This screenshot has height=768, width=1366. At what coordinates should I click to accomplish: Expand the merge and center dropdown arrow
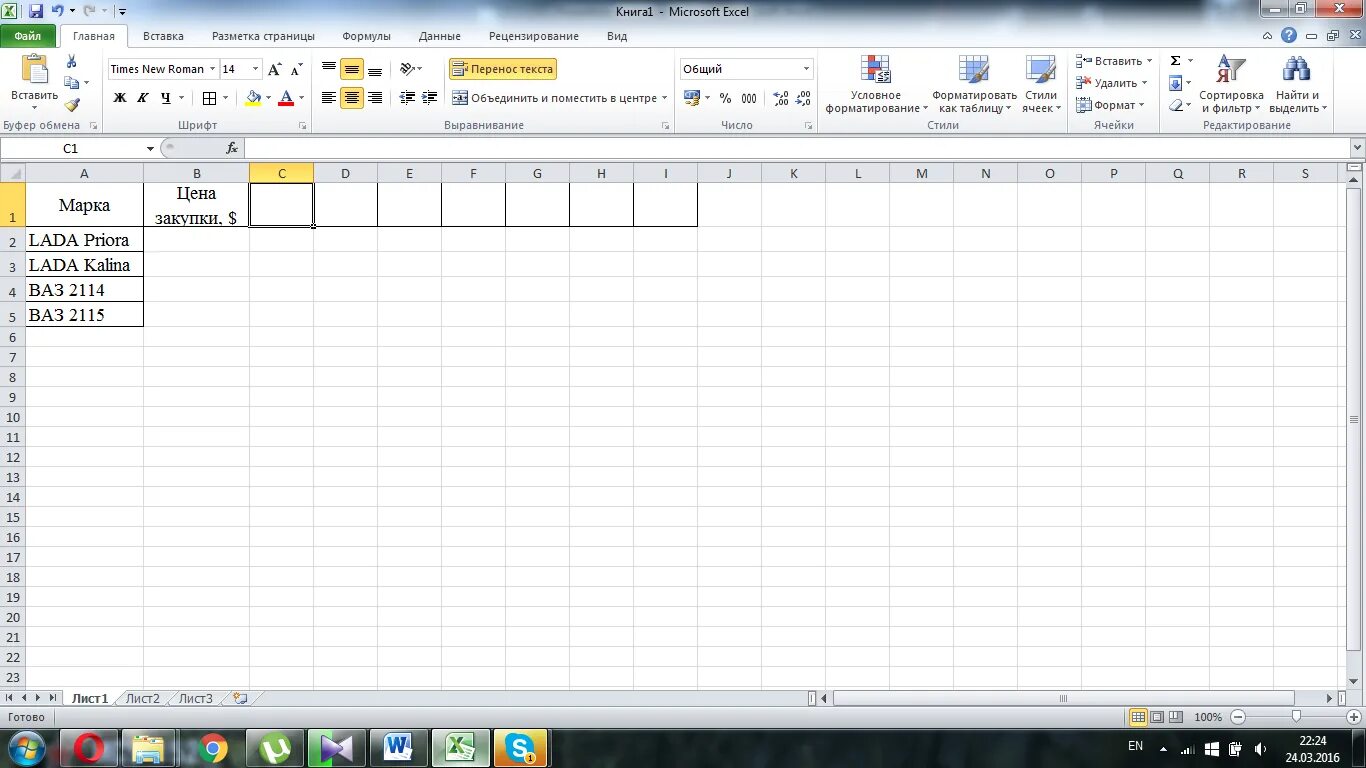tap(664, 98)
